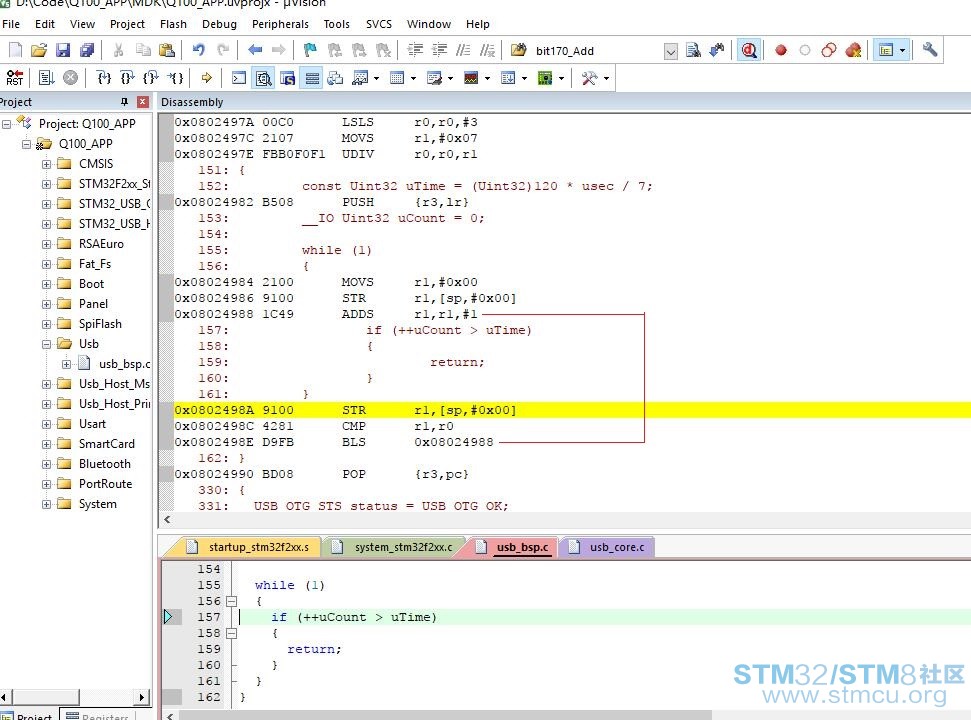This screenshot has height=720, width=971.
Task: Select the SmartCard folder
Action: [x=107, y=444]
